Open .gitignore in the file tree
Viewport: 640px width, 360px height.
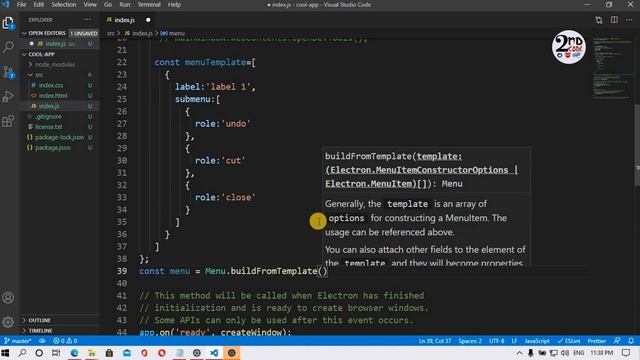tap(48, 117)
